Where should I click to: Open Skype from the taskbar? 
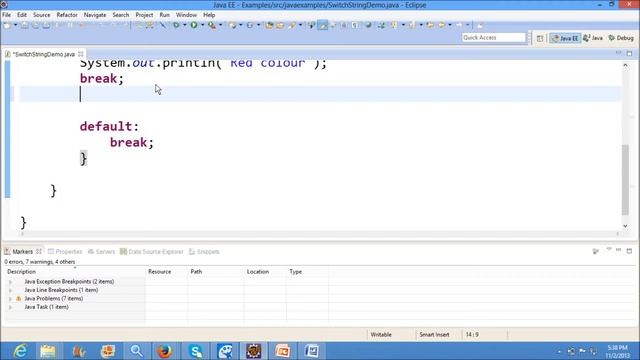click(196, 351)
